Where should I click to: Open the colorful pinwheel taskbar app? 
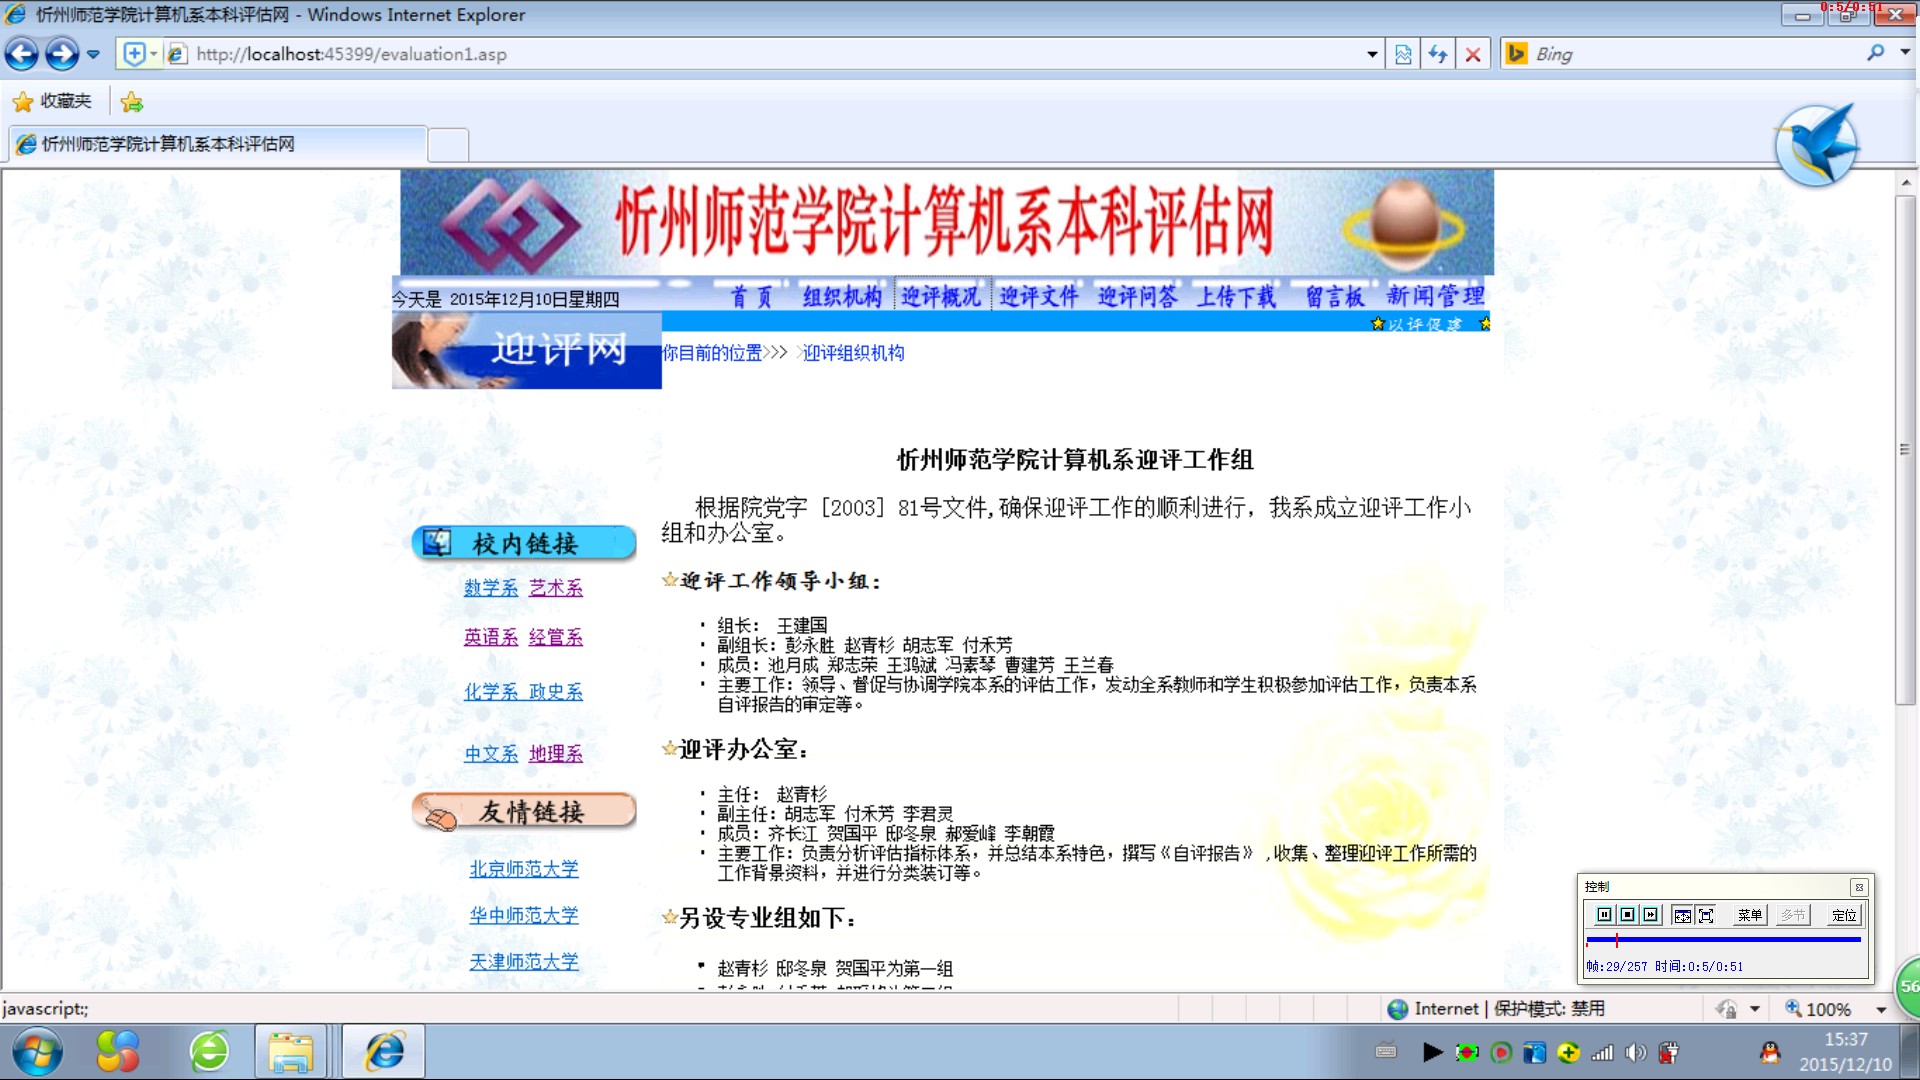[117, 1052]
